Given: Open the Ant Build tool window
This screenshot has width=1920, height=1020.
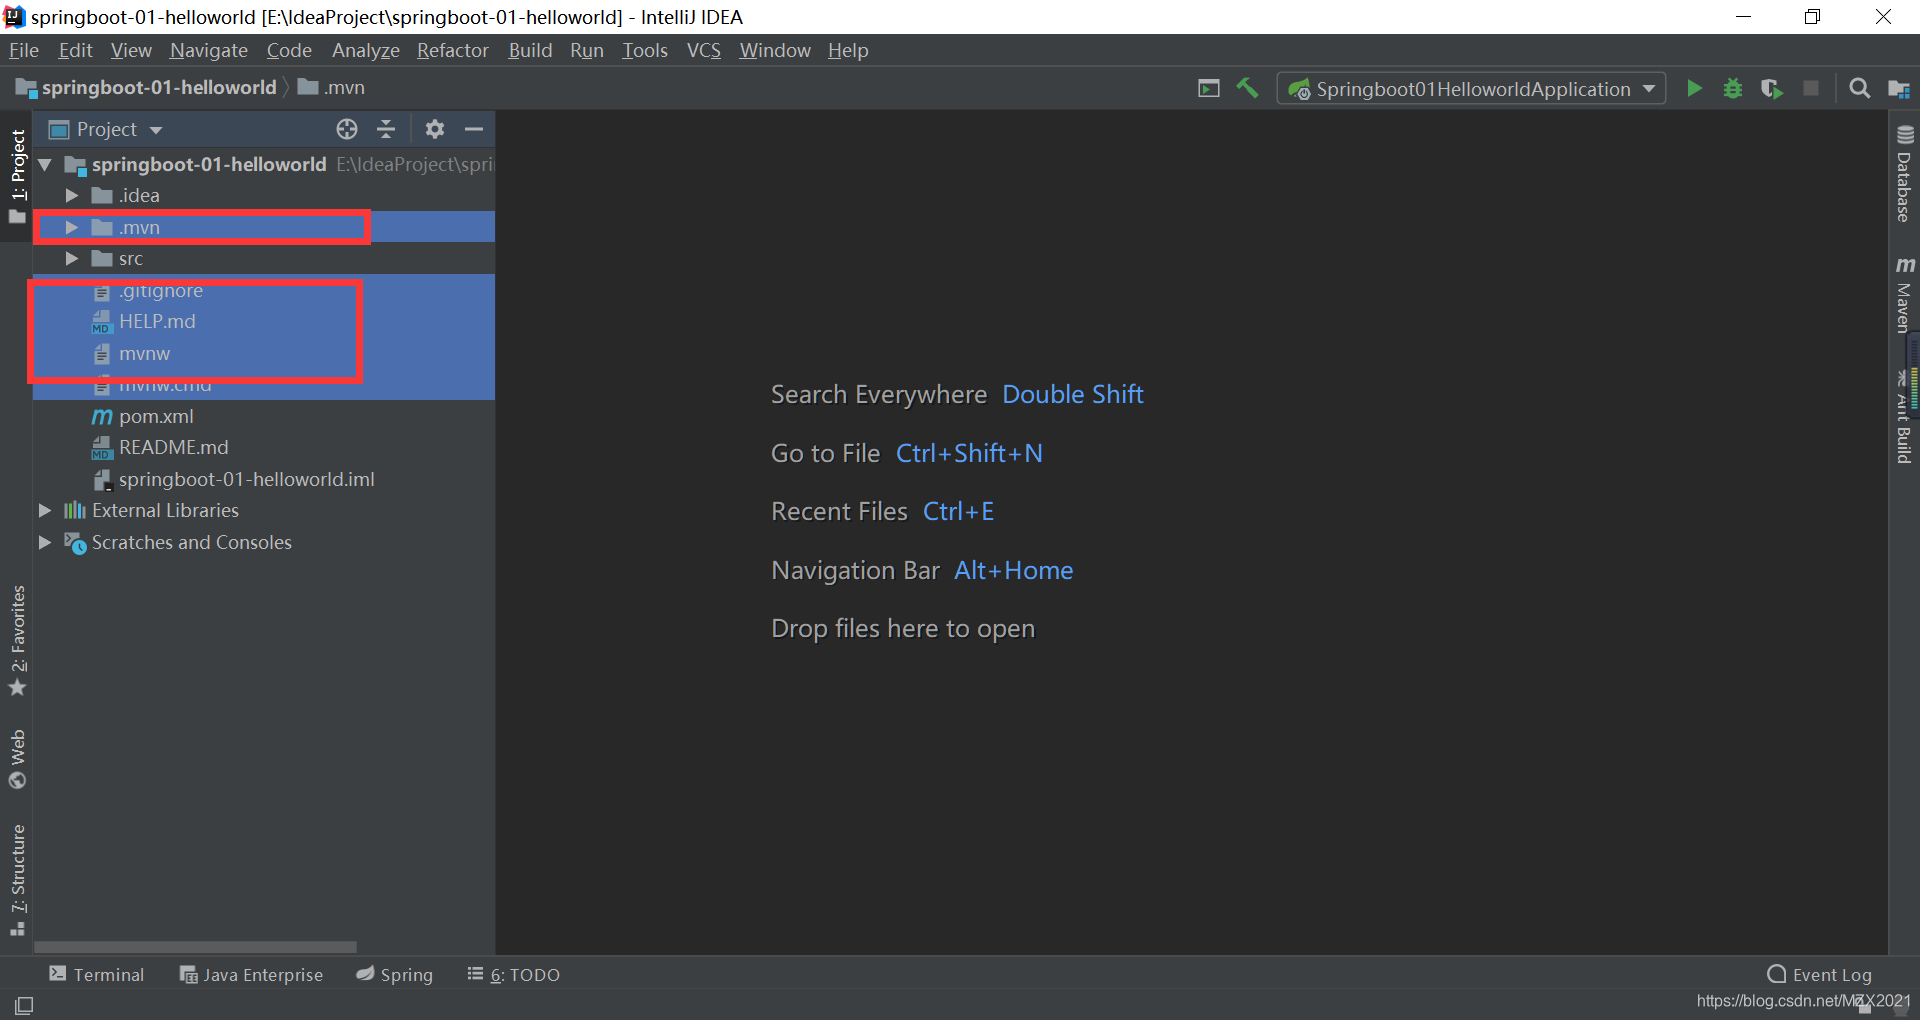Looking at the screenshot, I should [1903, 418].
